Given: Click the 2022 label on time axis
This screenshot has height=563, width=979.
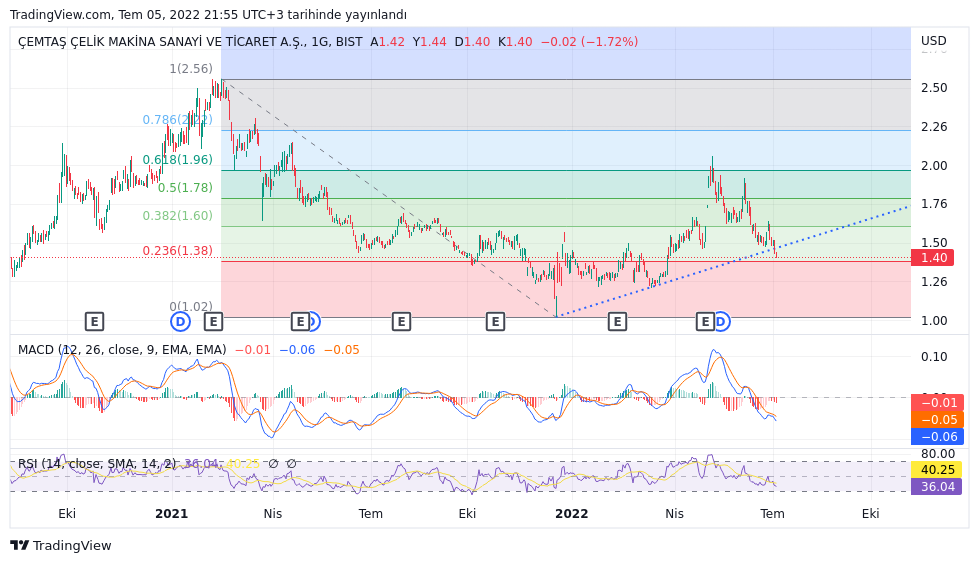Looking at the screenshot, I should pyautogui.click(x=572, y=514).
